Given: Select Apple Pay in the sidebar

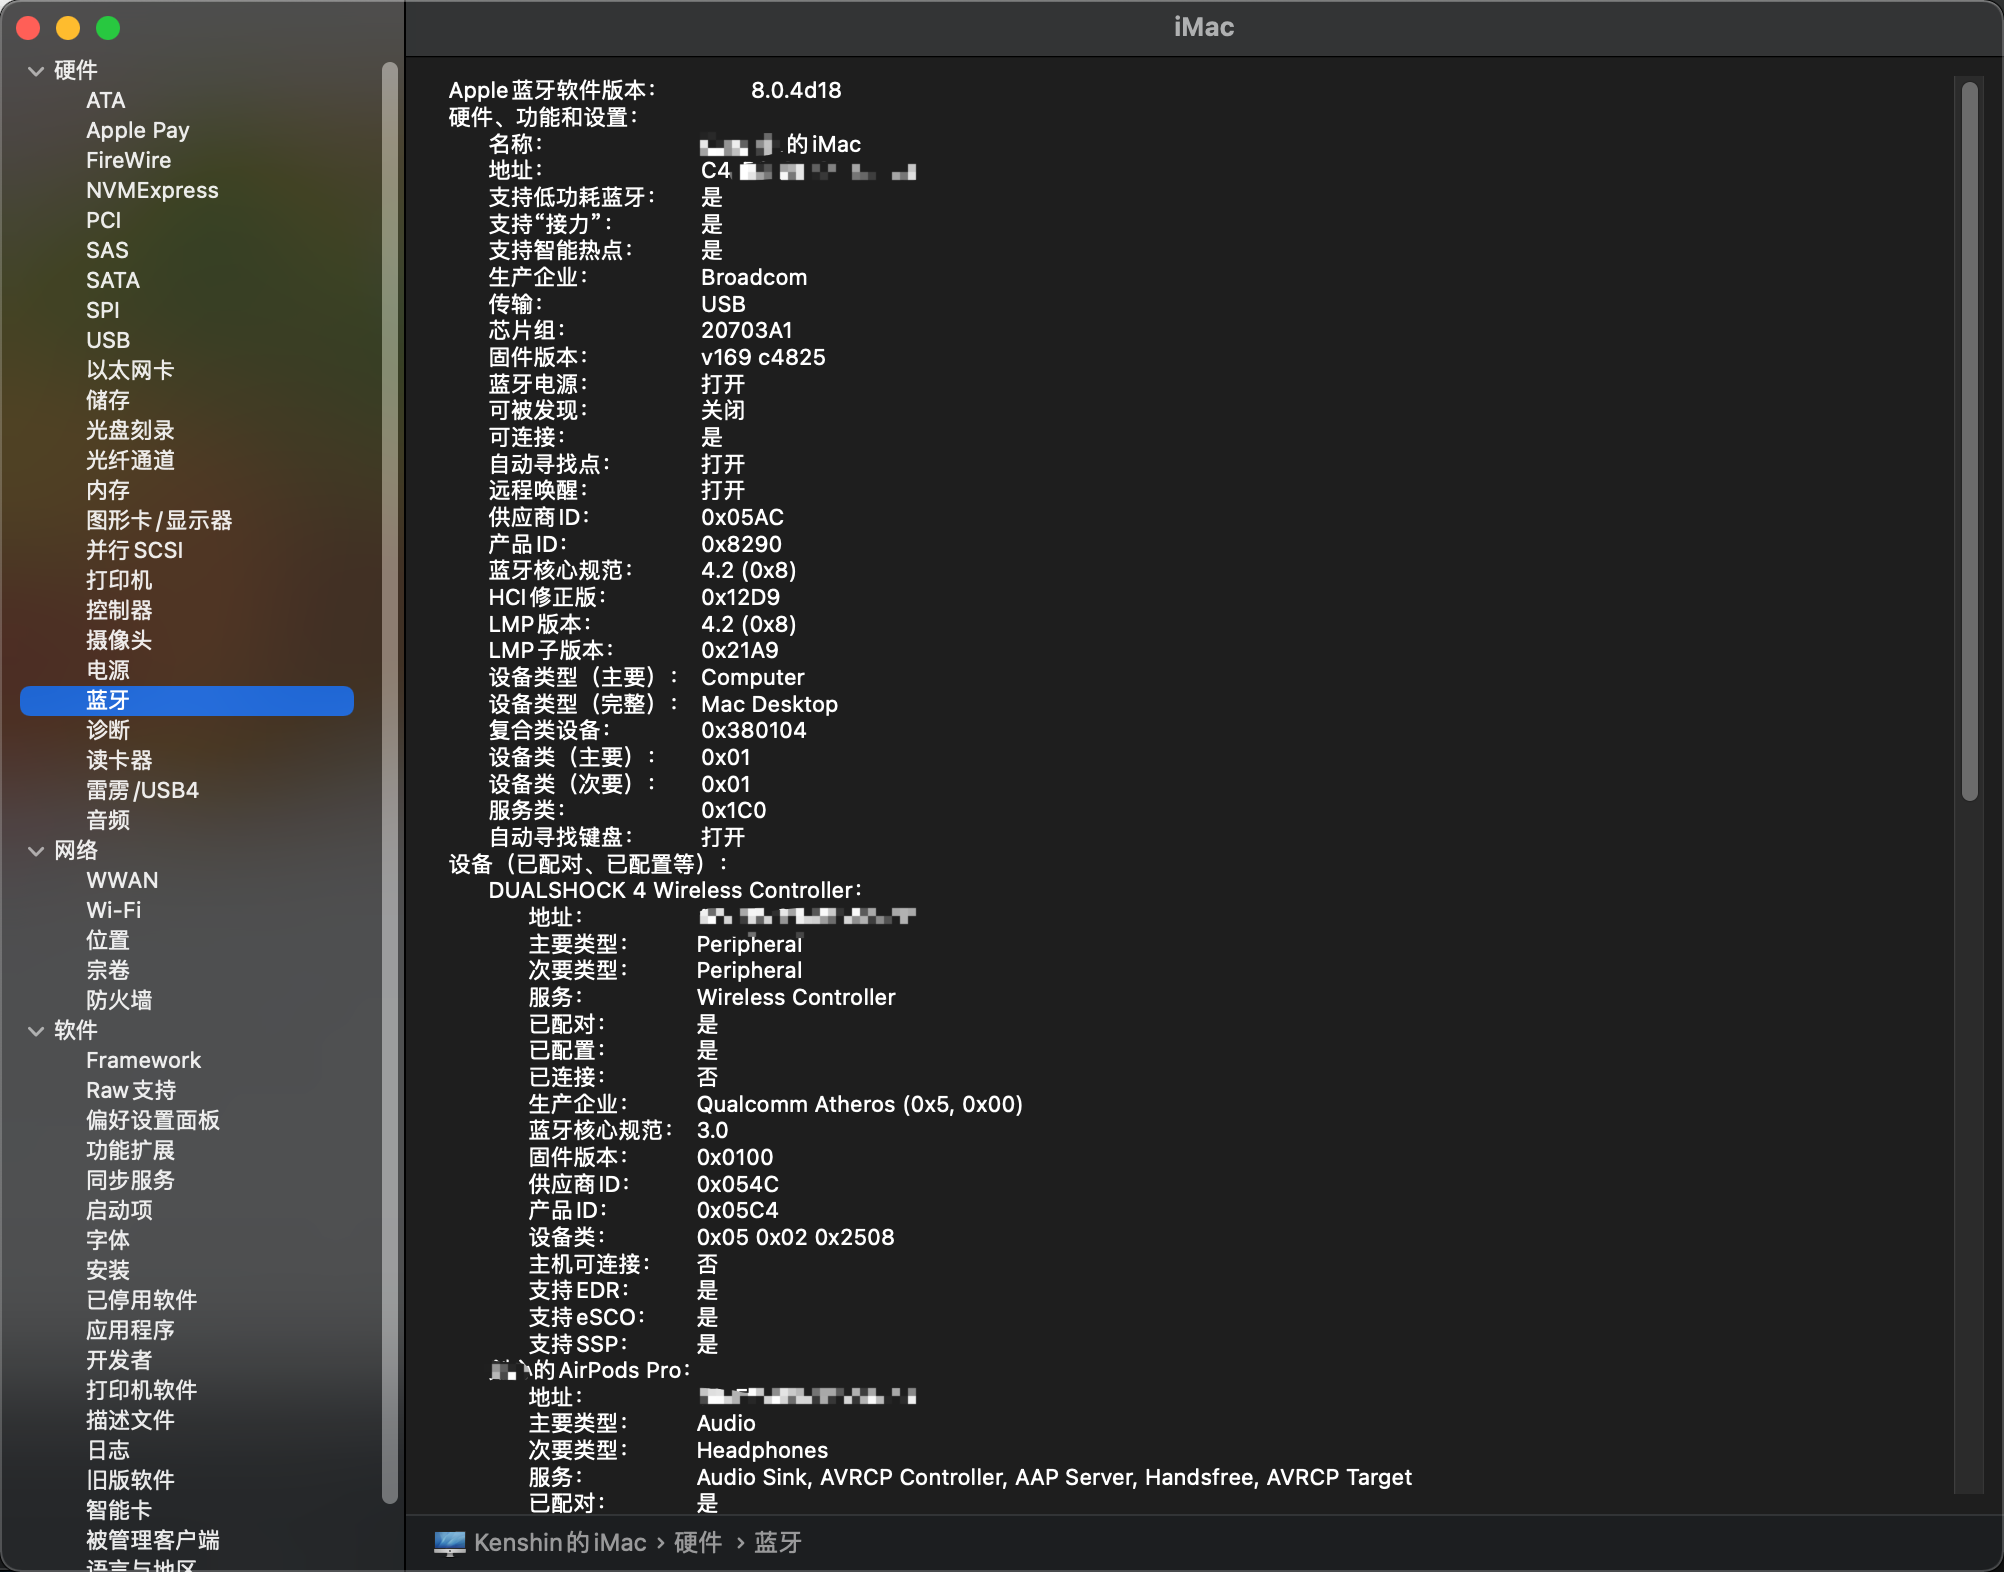Looking at the screenshot, I should 138,130.
